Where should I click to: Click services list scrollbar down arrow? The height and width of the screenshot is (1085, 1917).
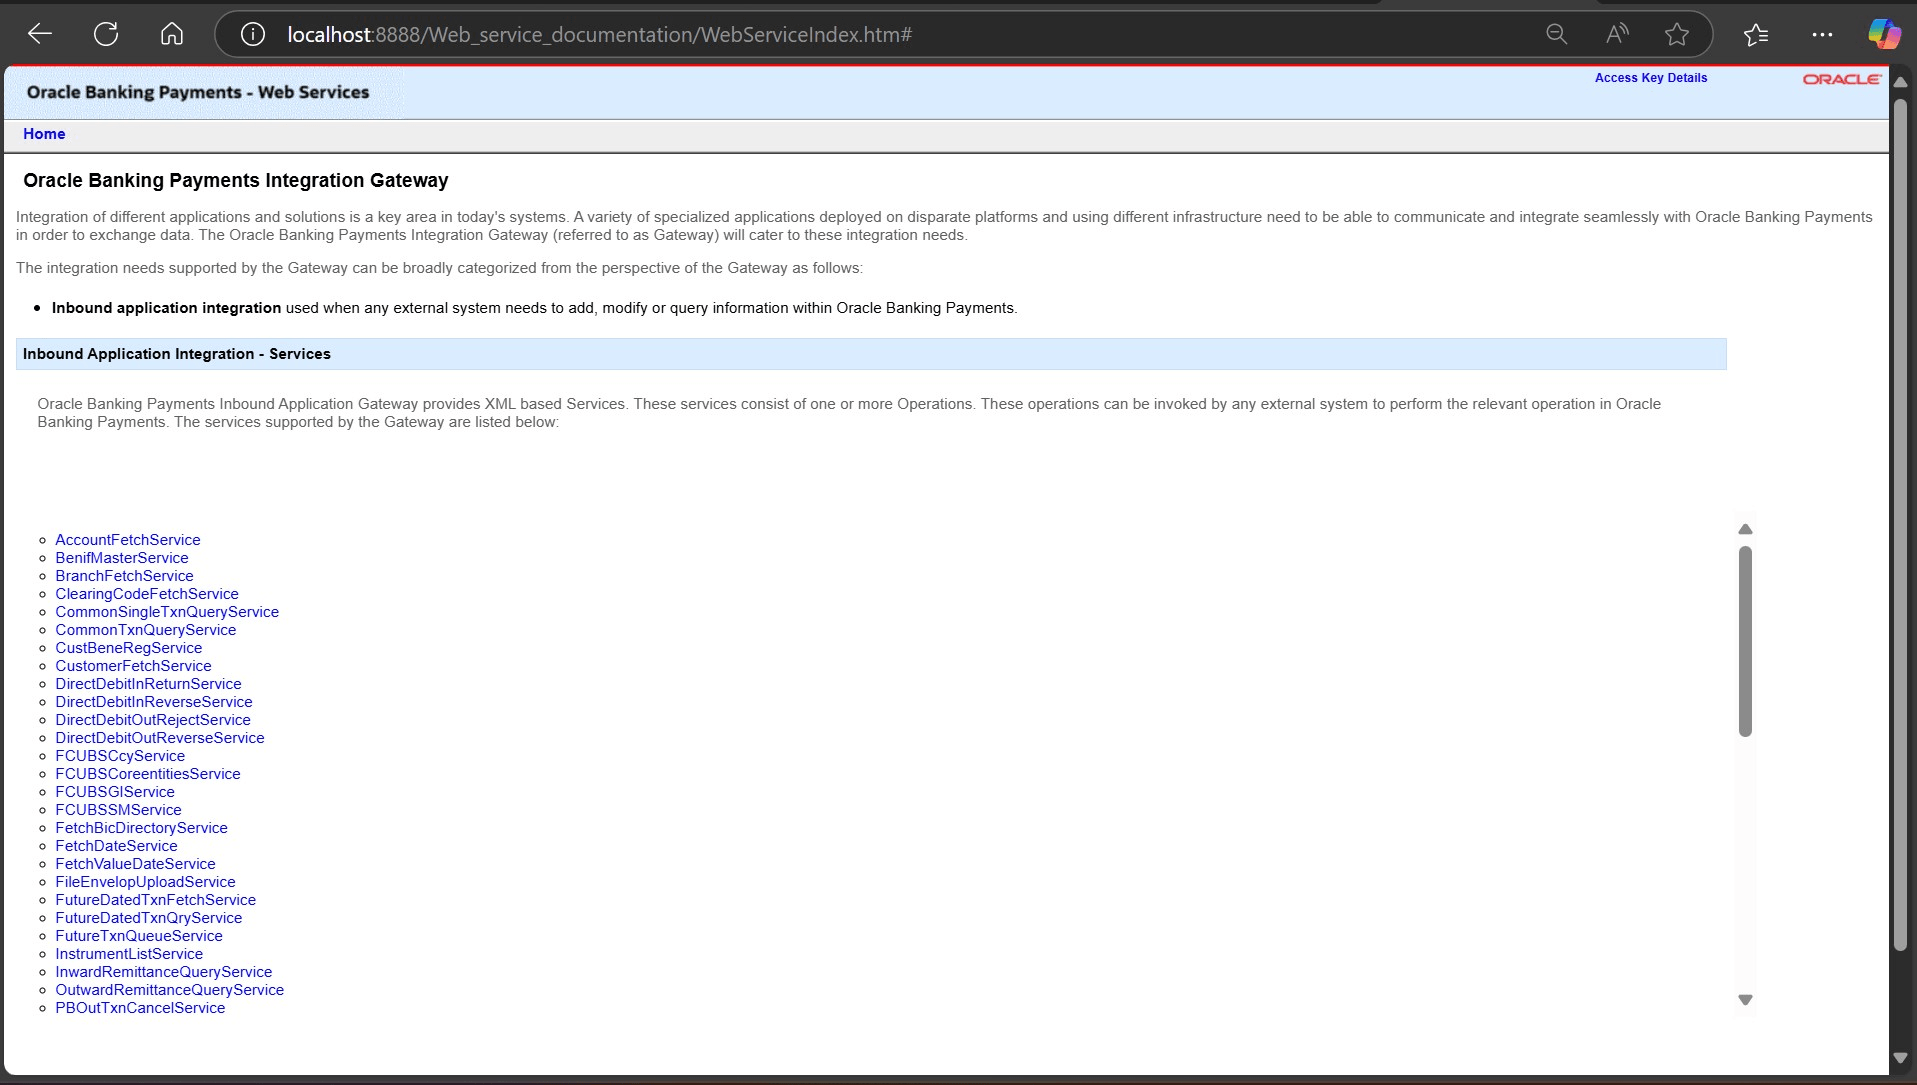(1745, 1000)
